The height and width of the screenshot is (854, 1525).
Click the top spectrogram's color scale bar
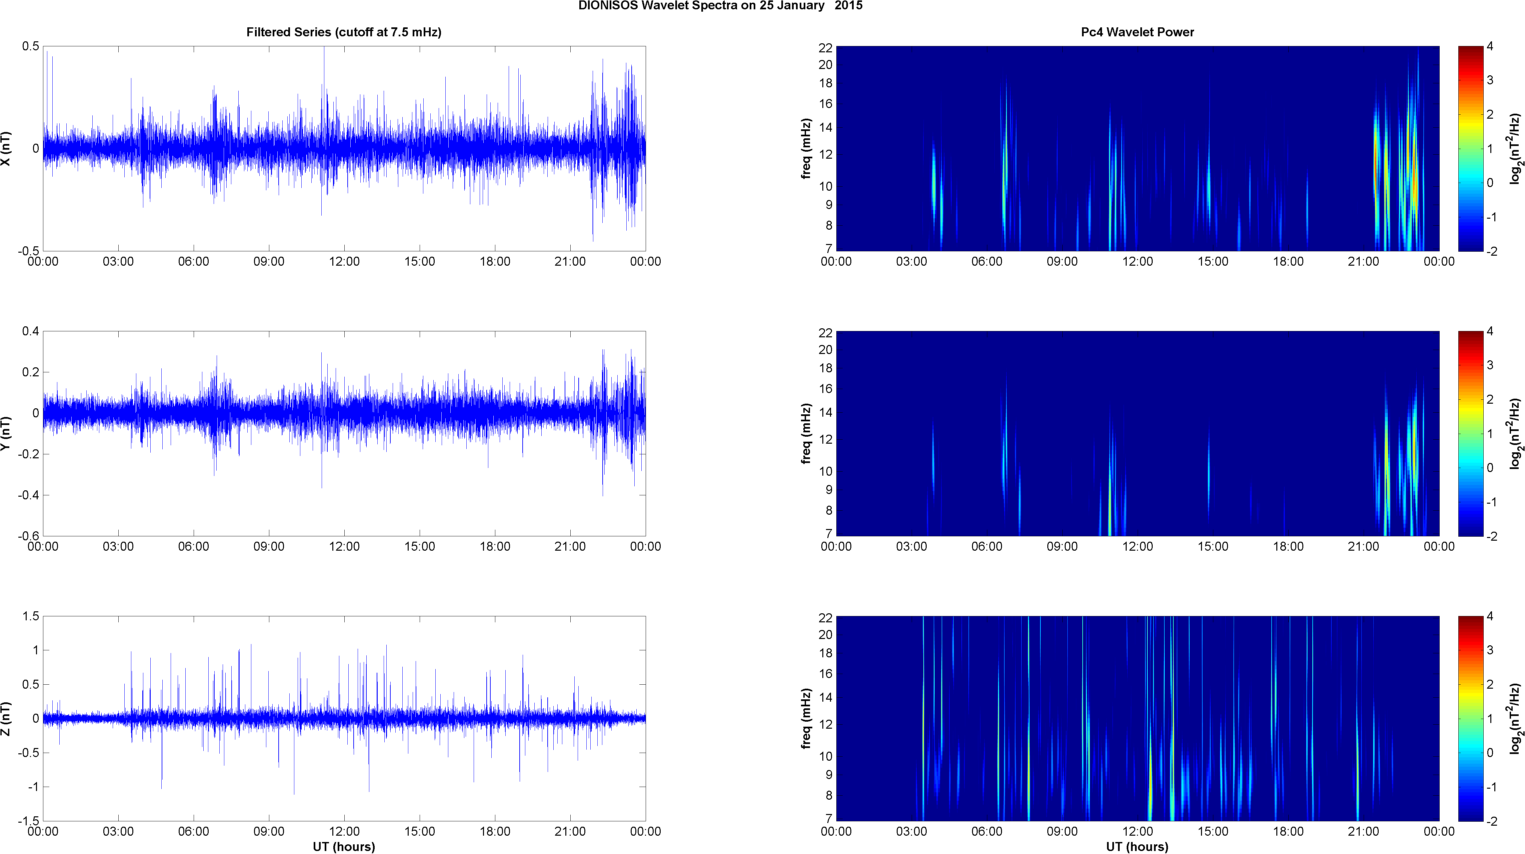point(1470,148)
